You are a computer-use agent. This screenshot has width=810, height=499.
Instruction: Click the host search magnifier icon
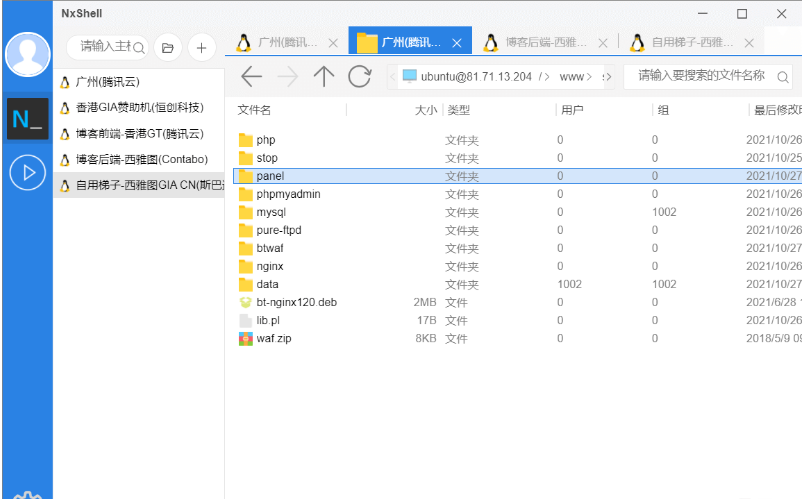138,48
